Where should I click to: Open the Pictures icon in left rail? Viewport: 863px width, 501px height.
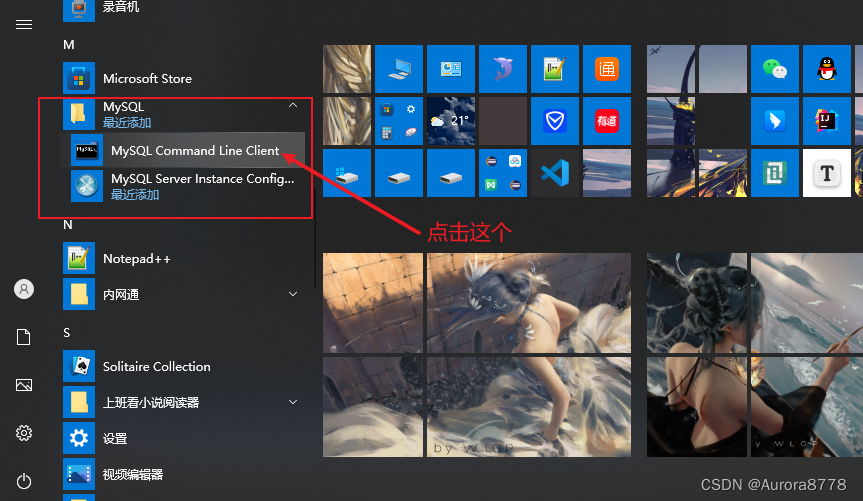[x=24, y=385]
